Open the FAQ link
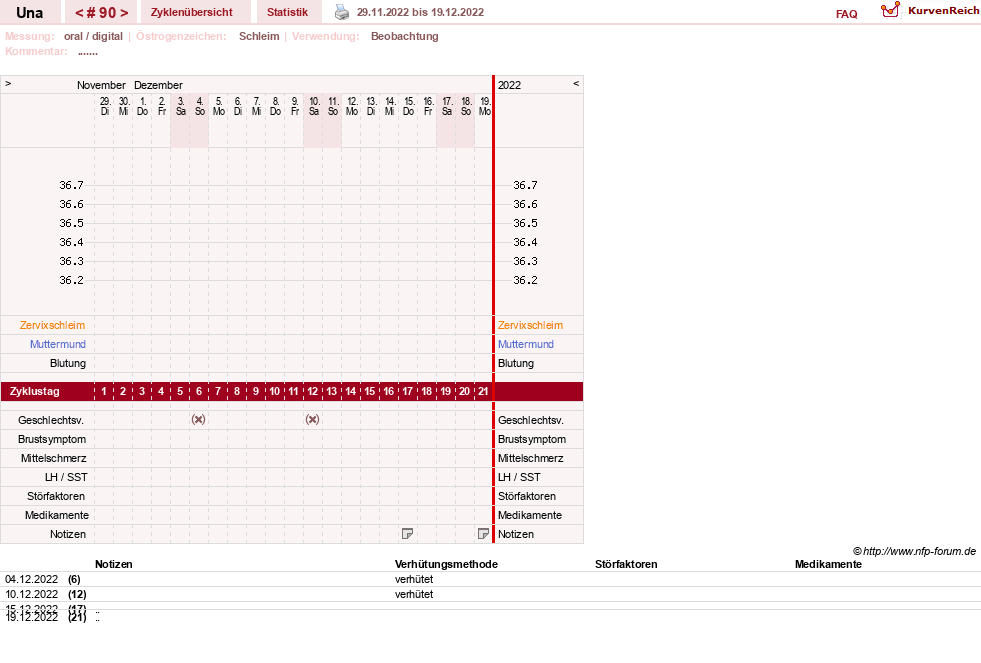This screenshot has height=663, width=981. [x=846, y=14]
